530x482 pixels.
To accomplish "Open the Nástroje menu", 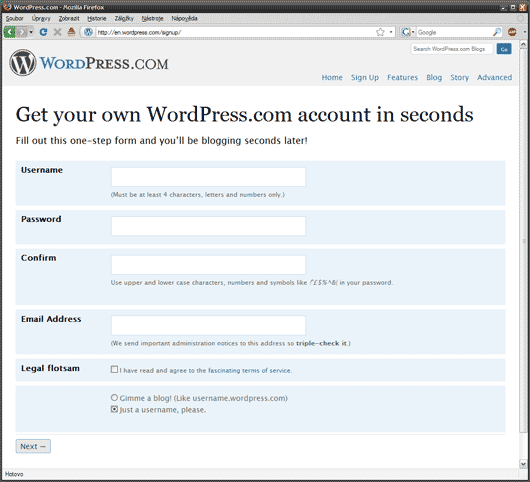I will pyautogui.click(x=152, y=19).
